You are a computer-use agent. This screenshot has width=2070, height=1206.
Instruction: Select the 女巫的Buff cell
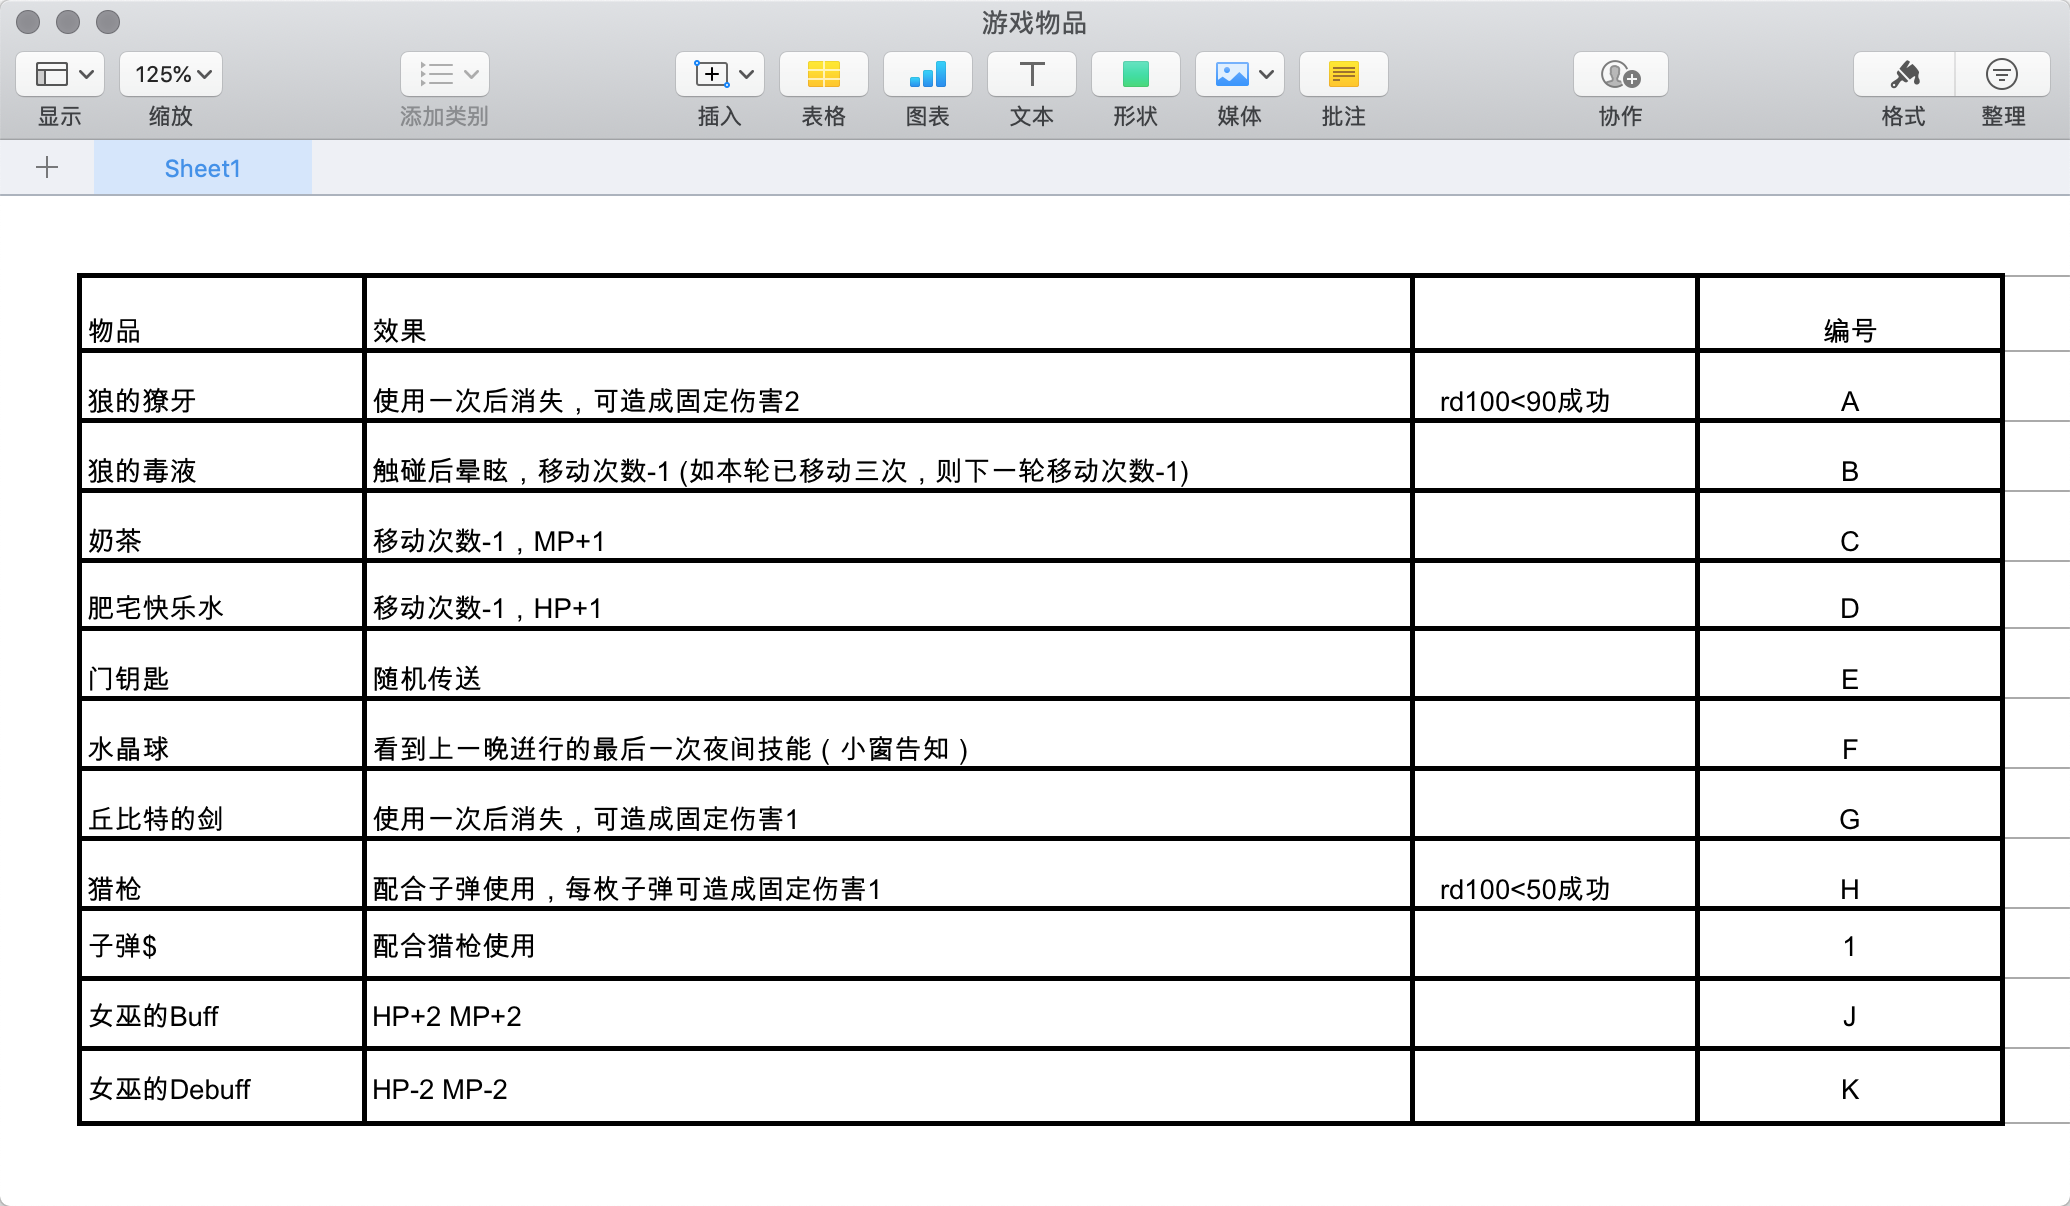click(x=222, y=1014)
